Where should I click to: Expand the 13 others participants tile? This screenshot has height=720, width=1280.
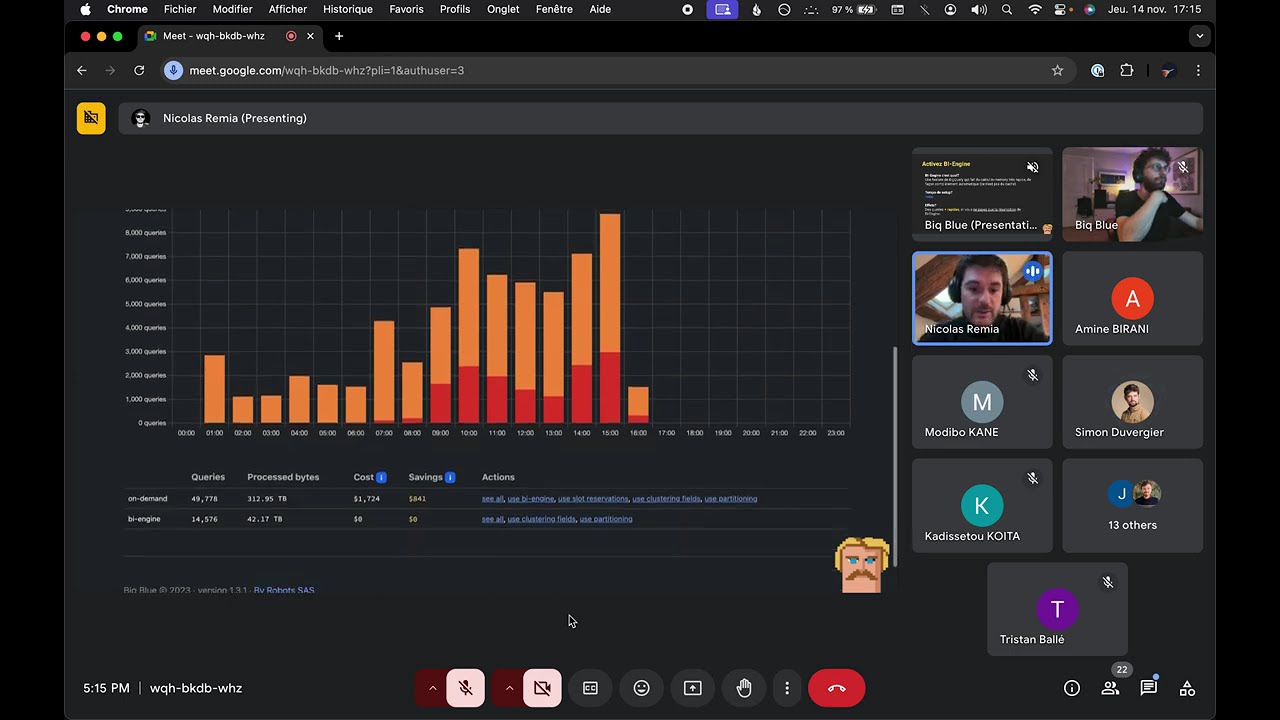tap(1132, 506)
